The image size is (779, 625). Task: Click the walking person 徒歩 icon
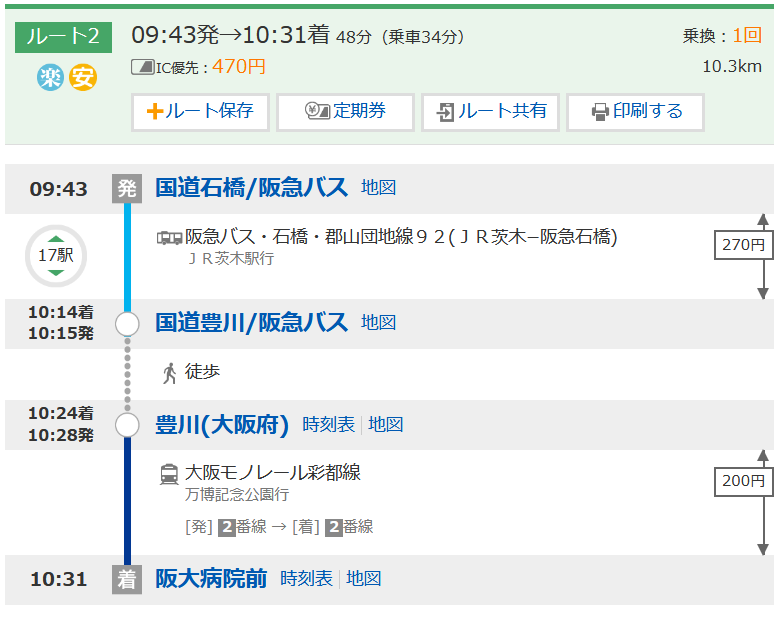tap(169, 373)
